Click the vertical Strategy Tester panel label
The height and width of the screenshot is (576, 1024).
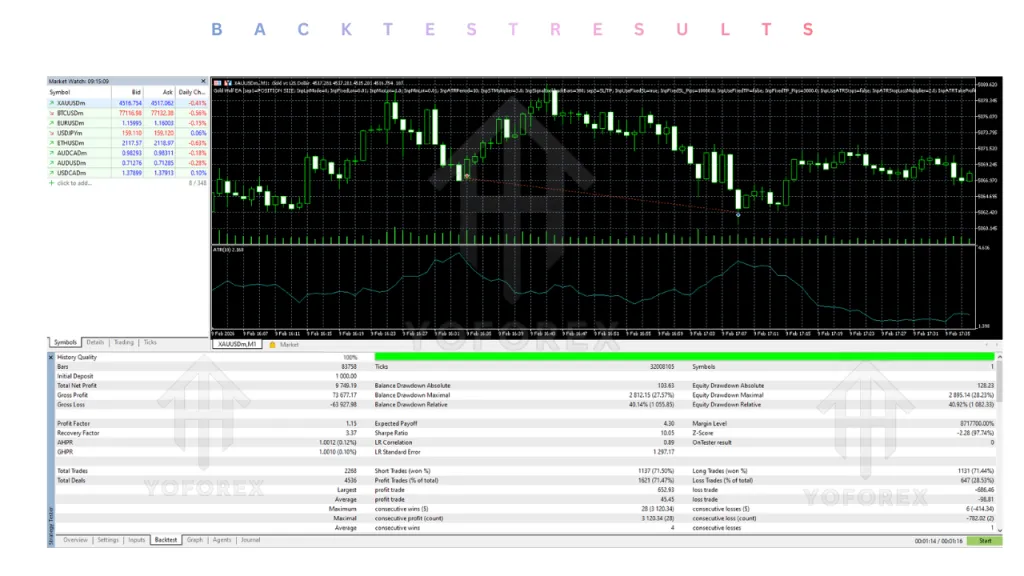(51, 524)
